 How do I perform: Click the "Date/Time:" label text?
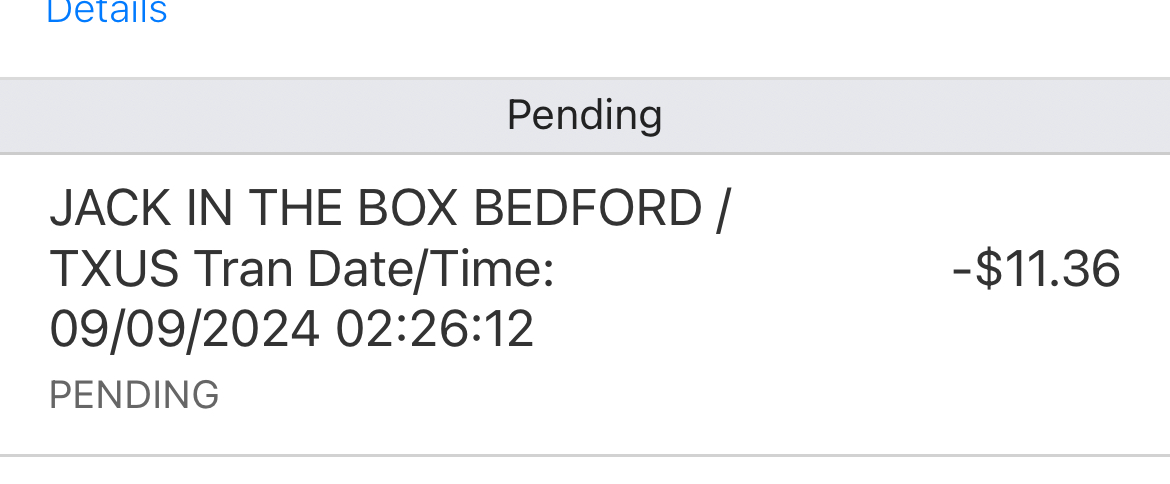(x=448, y=269)
